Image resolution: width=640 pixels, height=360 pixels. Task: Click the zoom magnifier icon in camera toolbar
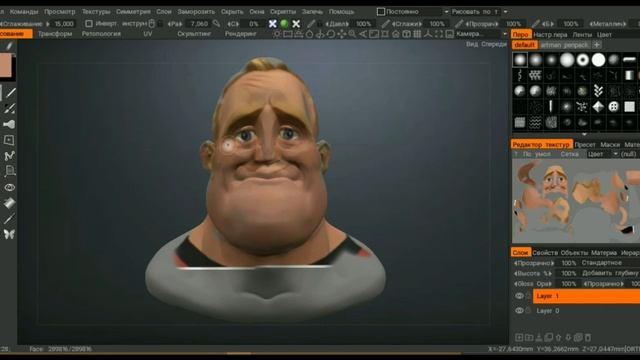(352, 34)
